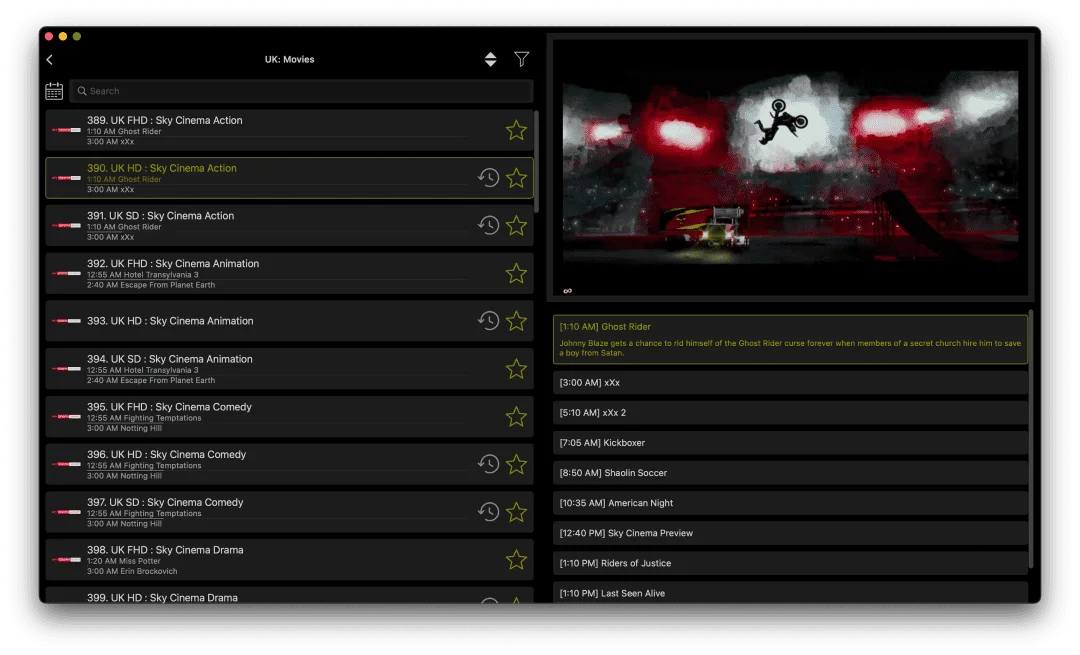This screenshot has height=655, width=1080.
Task: Favorite channel 398 Sky Cinema Drama
Action: (516, 560)
